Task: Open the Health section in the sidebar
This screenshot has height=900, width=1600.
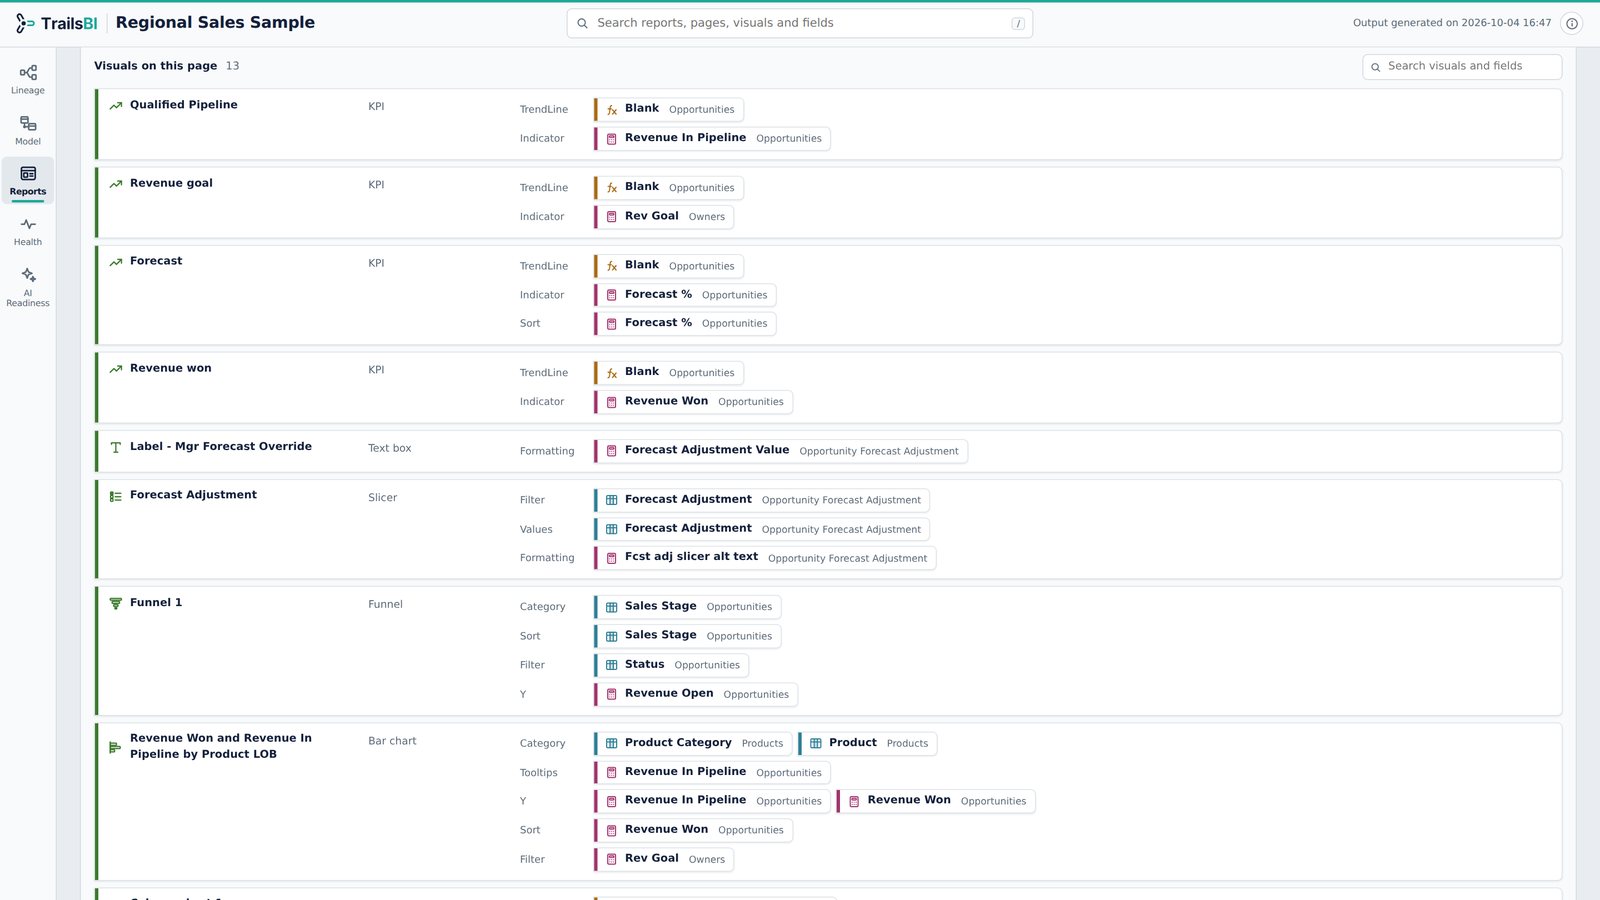Action: coord(28,231)
